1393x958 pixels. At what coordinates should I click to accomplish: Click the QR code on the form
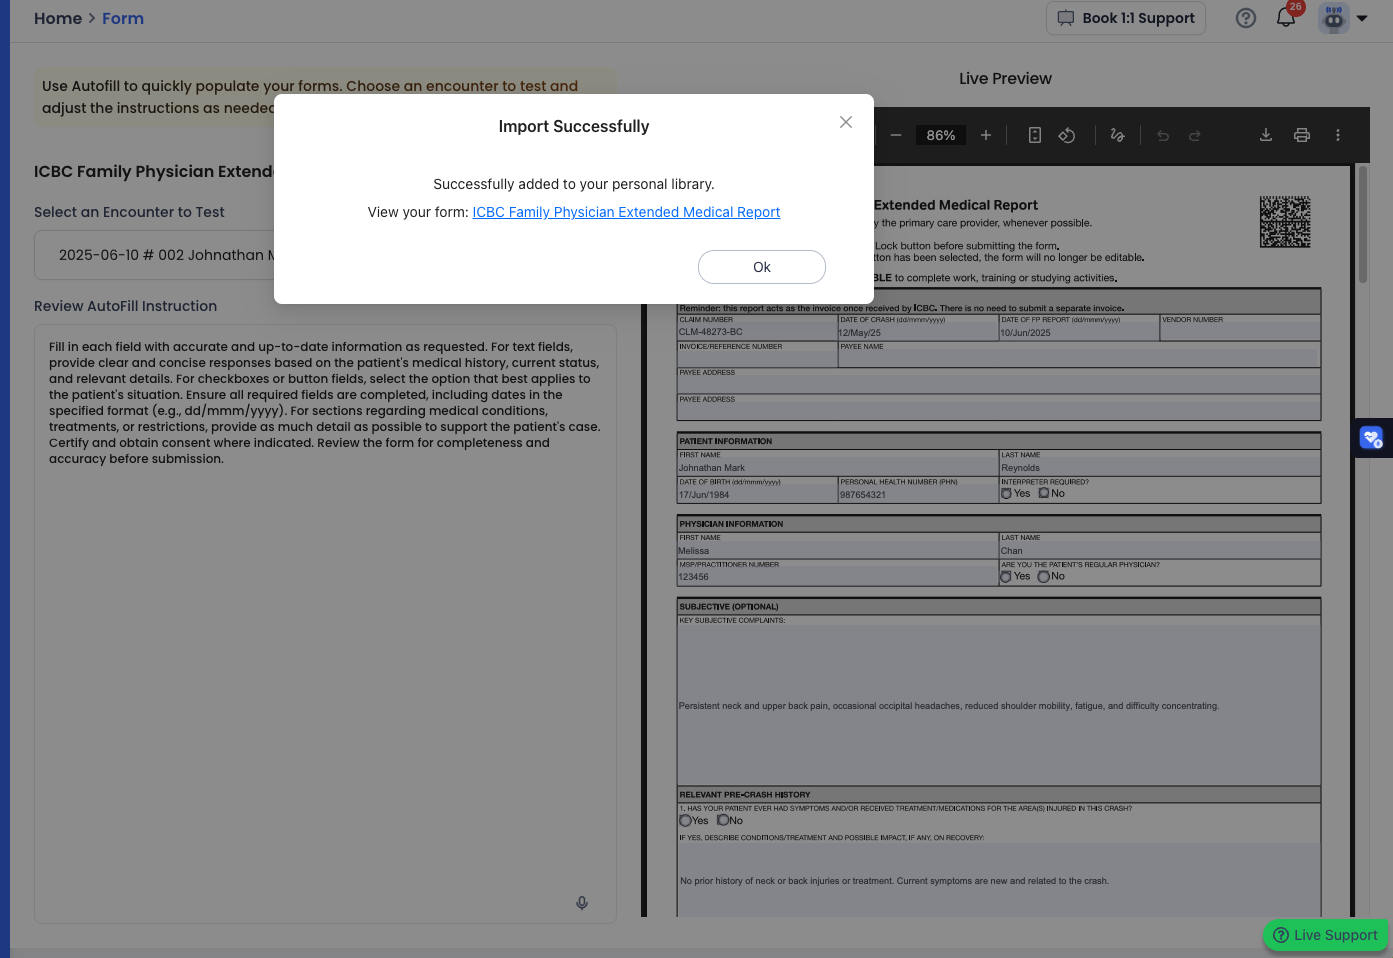coord(1285,222)
